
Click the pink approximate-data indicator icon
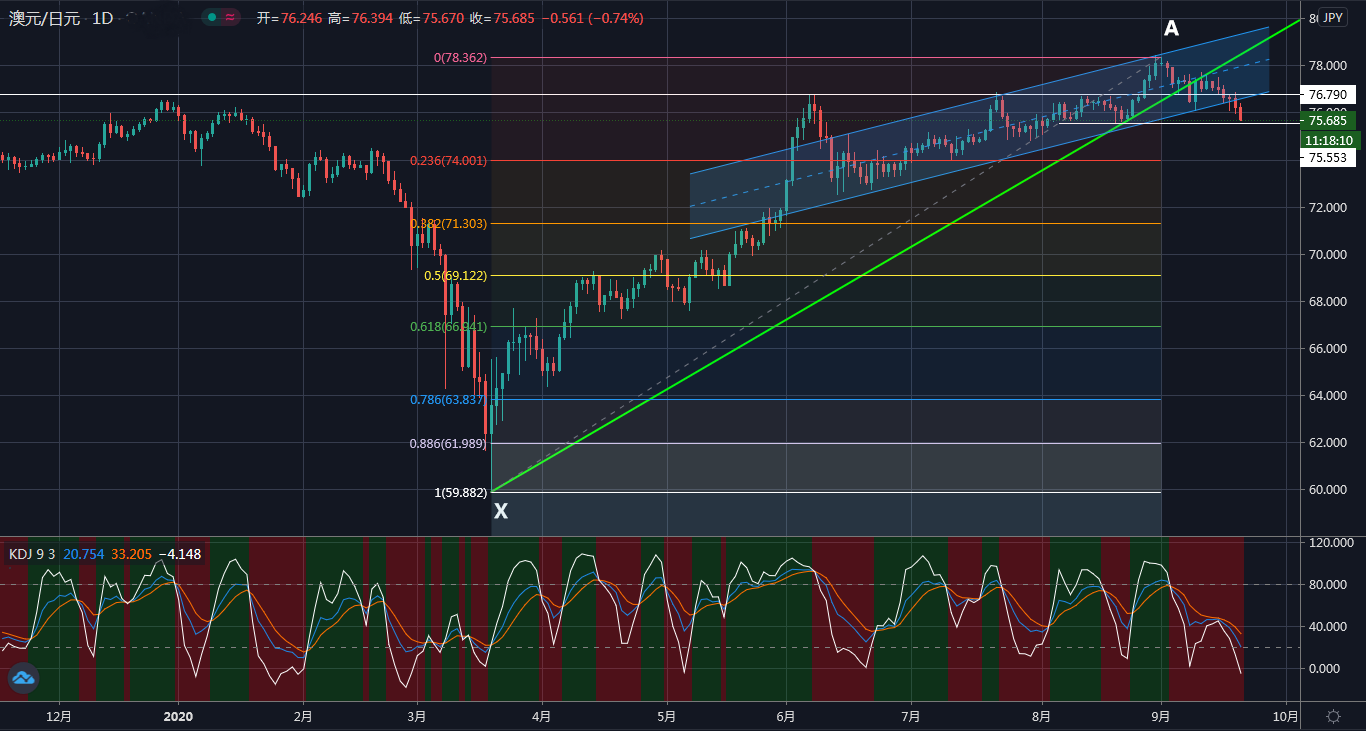(231, 18)
